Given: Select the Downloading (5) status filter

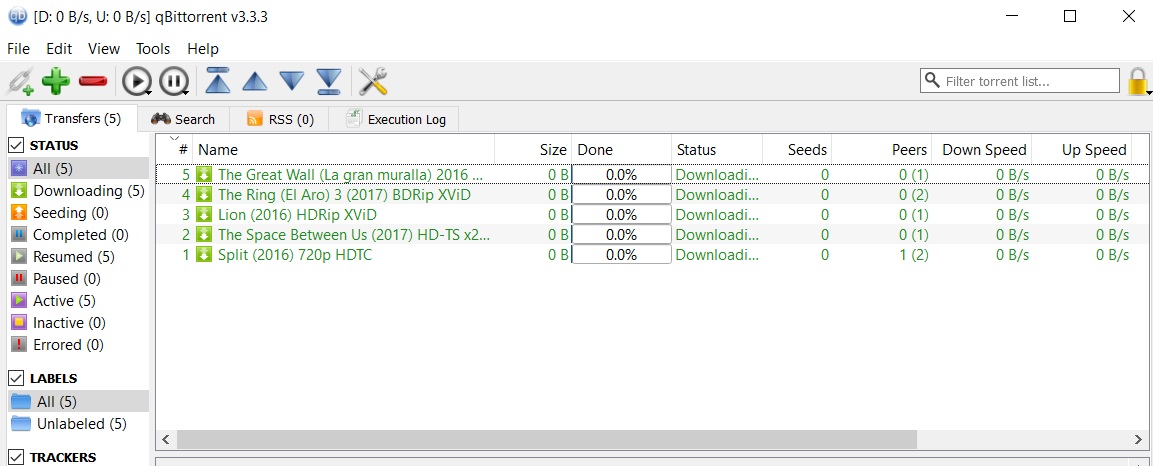Looking at the screenshot, I should coord(88,191).
